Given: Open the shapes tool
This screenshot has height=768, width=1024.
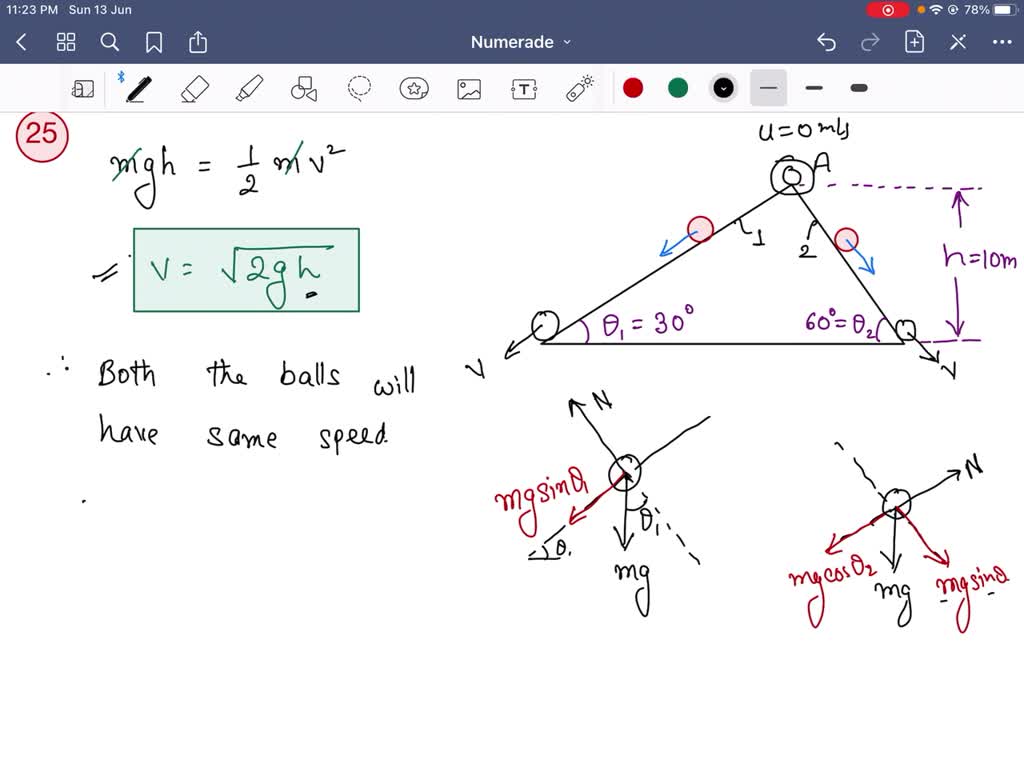Looking at the screenshot, I should 303,88.
